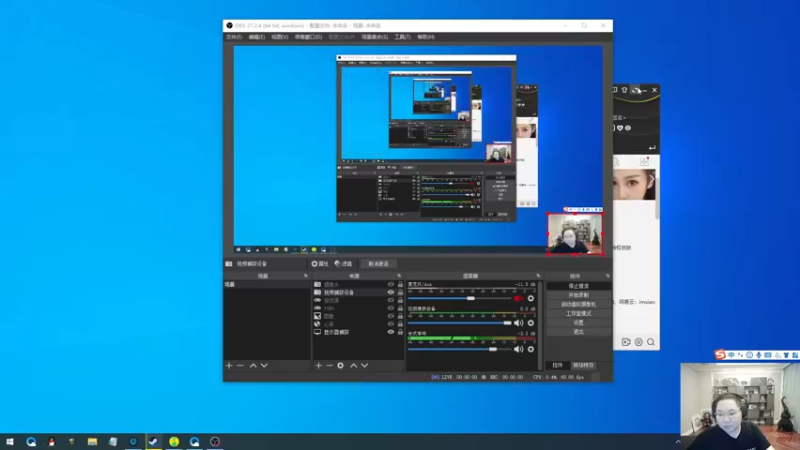This screenshot has height=450, width=800.
Task: Open 设置 settings from controls panel
Action: (x=579, y=323)
